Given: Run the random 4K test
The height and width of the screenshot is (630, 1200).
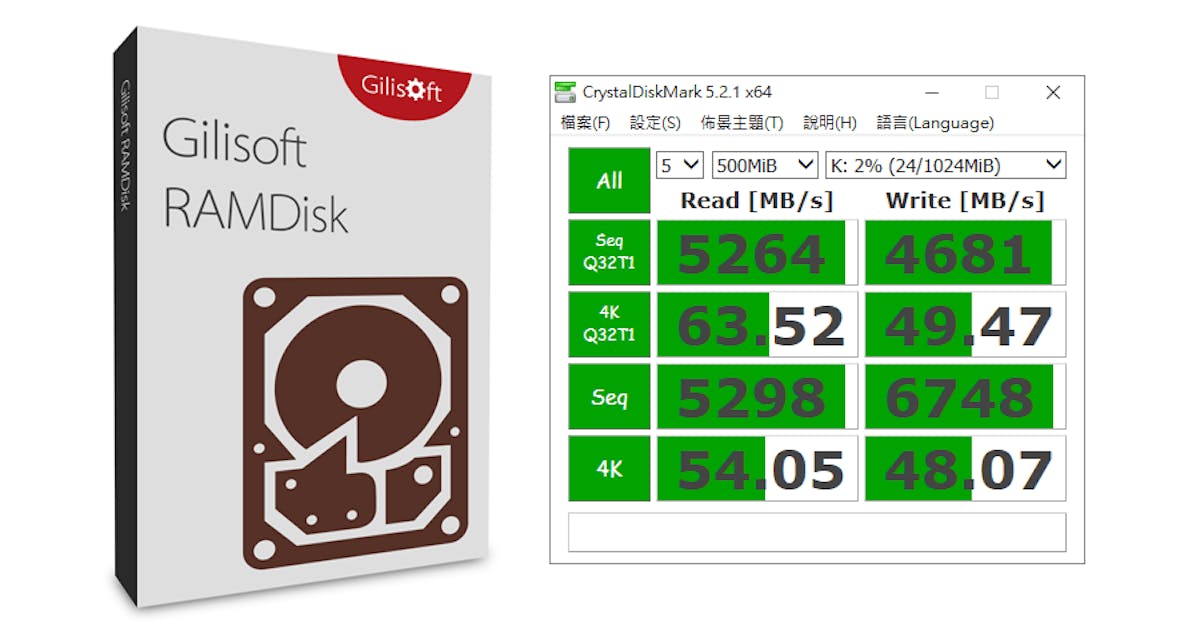Looking at the screenshot, I should click(x=608, y=468).
